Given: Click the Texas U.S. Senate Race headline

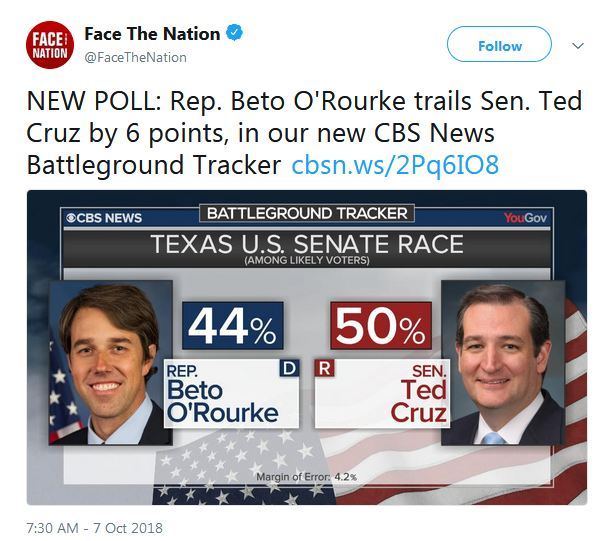Looking at the screenshot, I should [306, 243].
